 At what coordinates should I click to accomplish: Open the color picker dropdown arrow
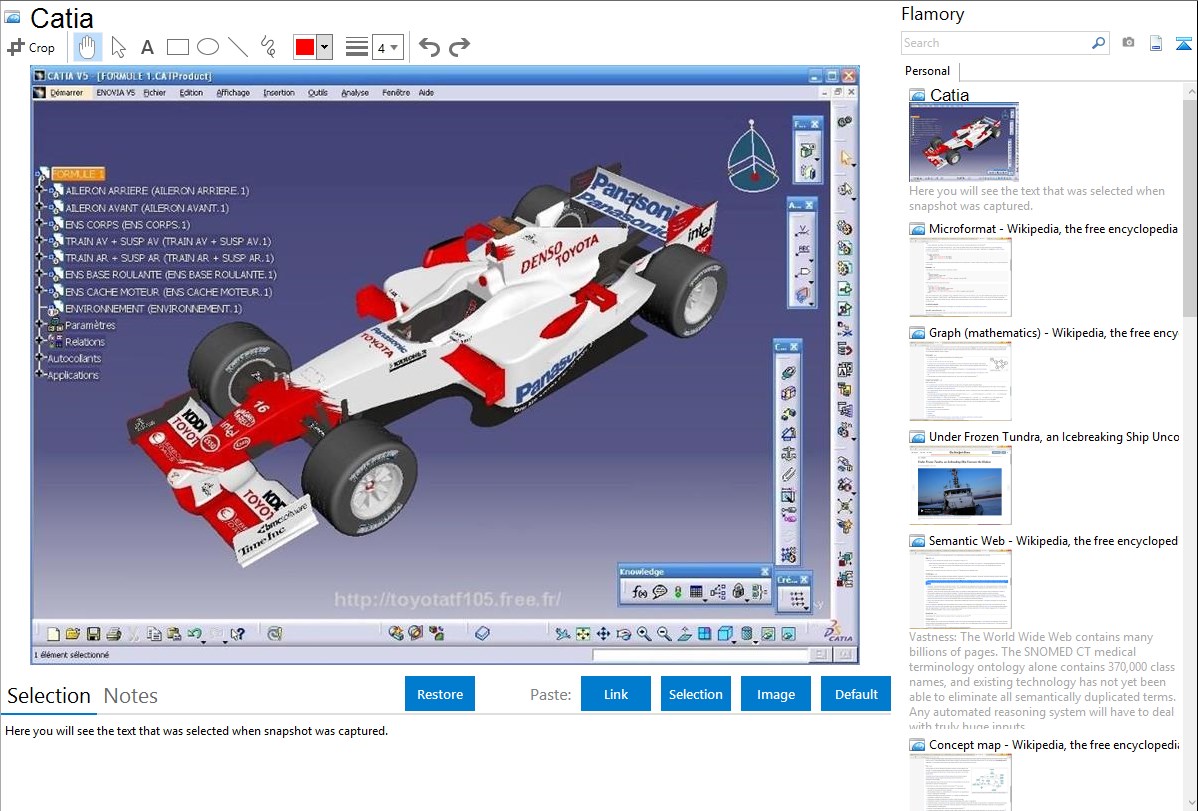324,47
